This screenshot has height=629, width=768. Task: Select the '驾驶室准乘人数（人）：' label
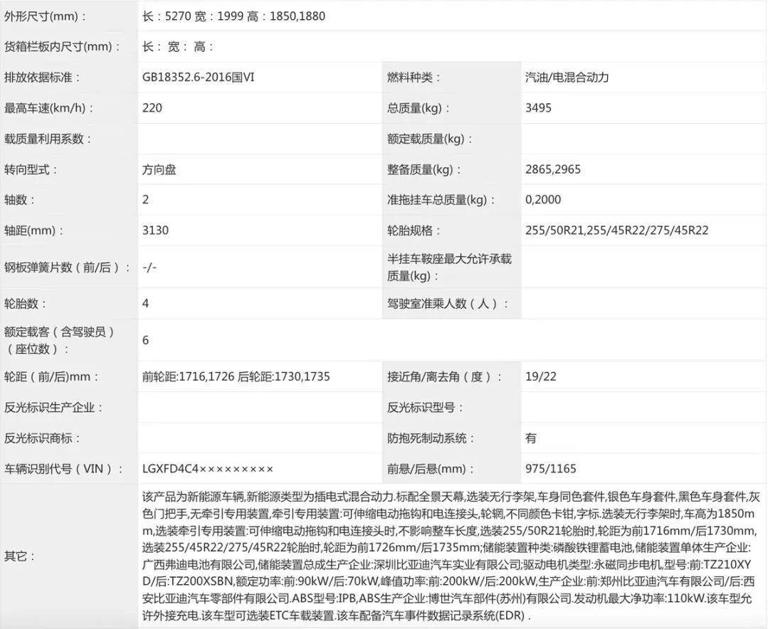pos(448,304)
